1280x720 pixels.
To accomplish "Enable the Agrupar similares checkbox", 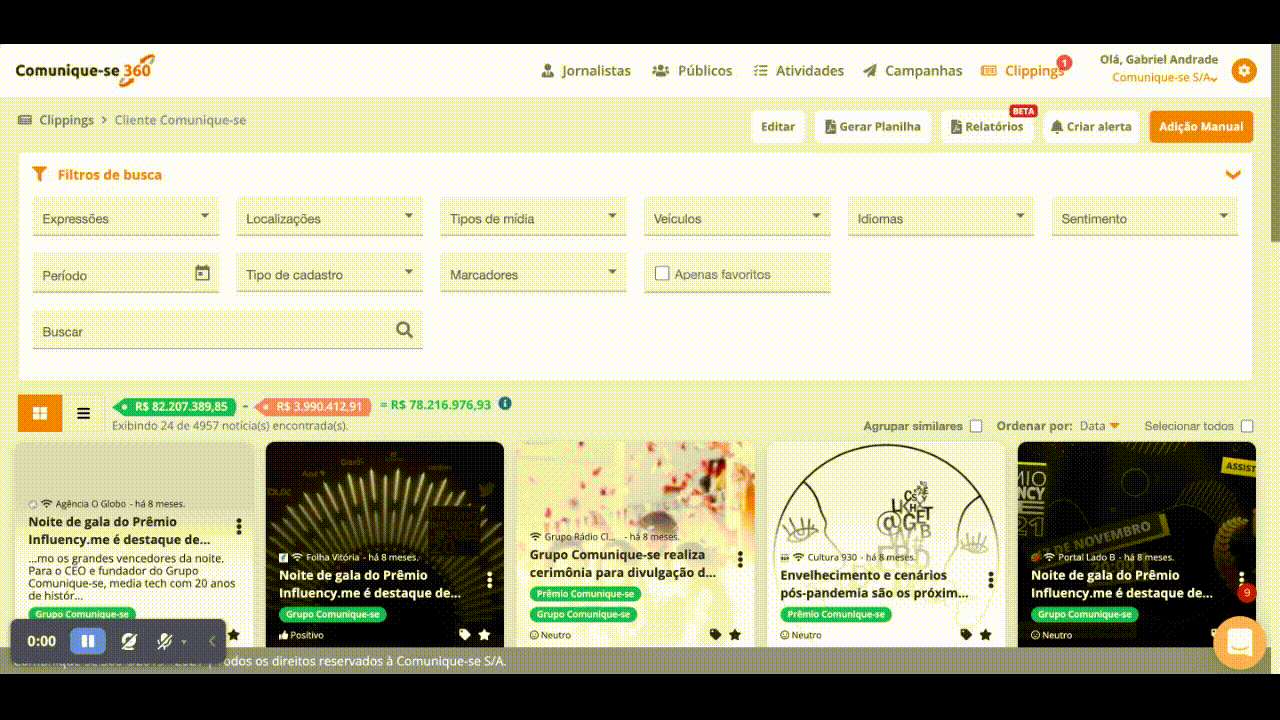I will tap(976, 426).
